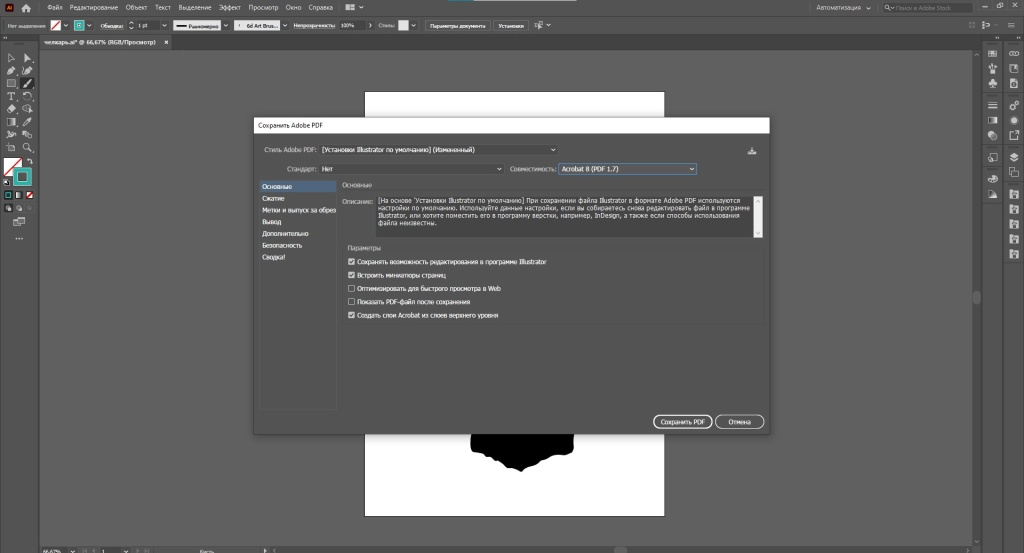Viewport: 1024px width, 553px height.
Task: Open the Layers panel icon
Action: 1014,157
